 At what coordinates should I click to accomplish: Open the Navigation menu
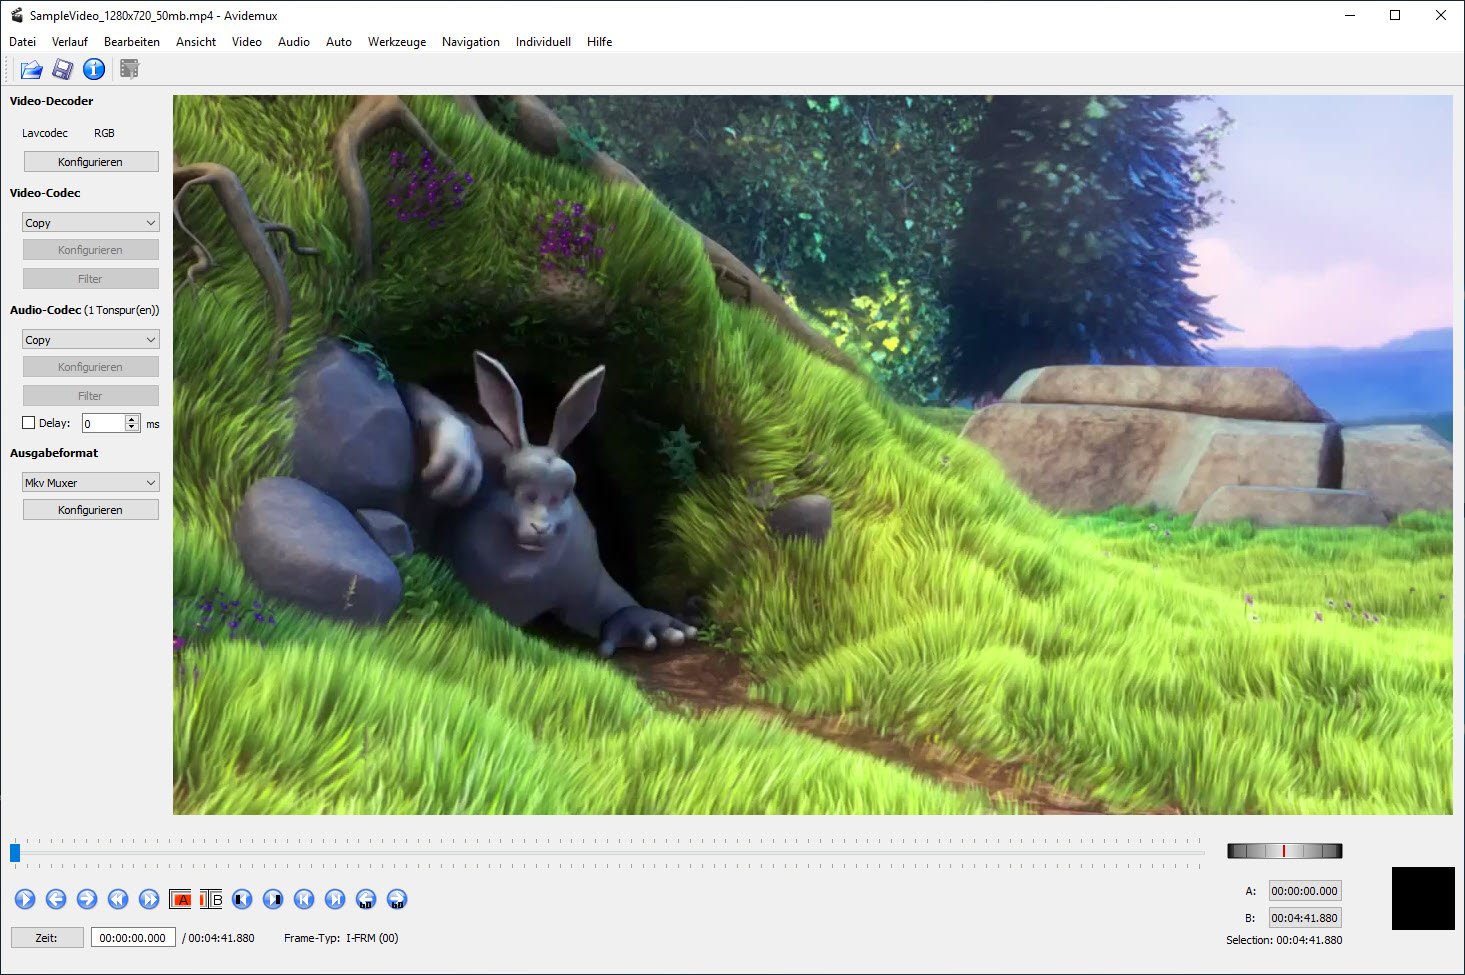coord(470,42)
